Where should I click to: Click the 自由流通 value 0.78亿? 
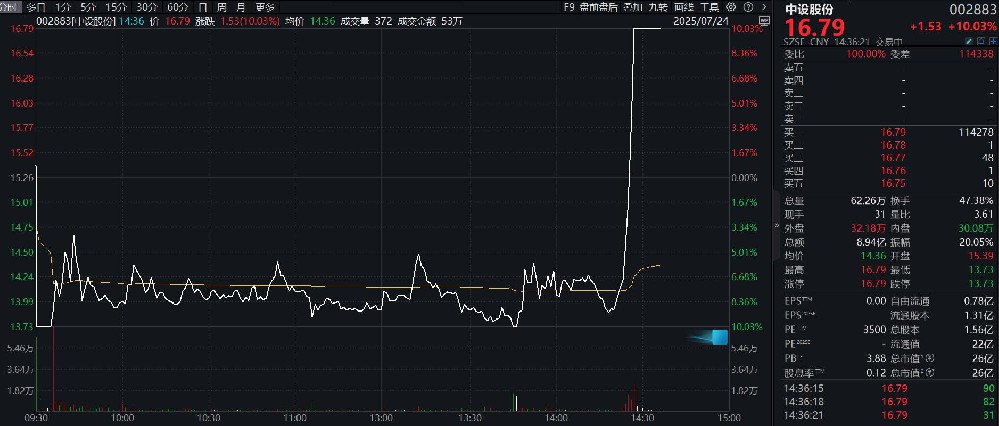click(981, 301)
